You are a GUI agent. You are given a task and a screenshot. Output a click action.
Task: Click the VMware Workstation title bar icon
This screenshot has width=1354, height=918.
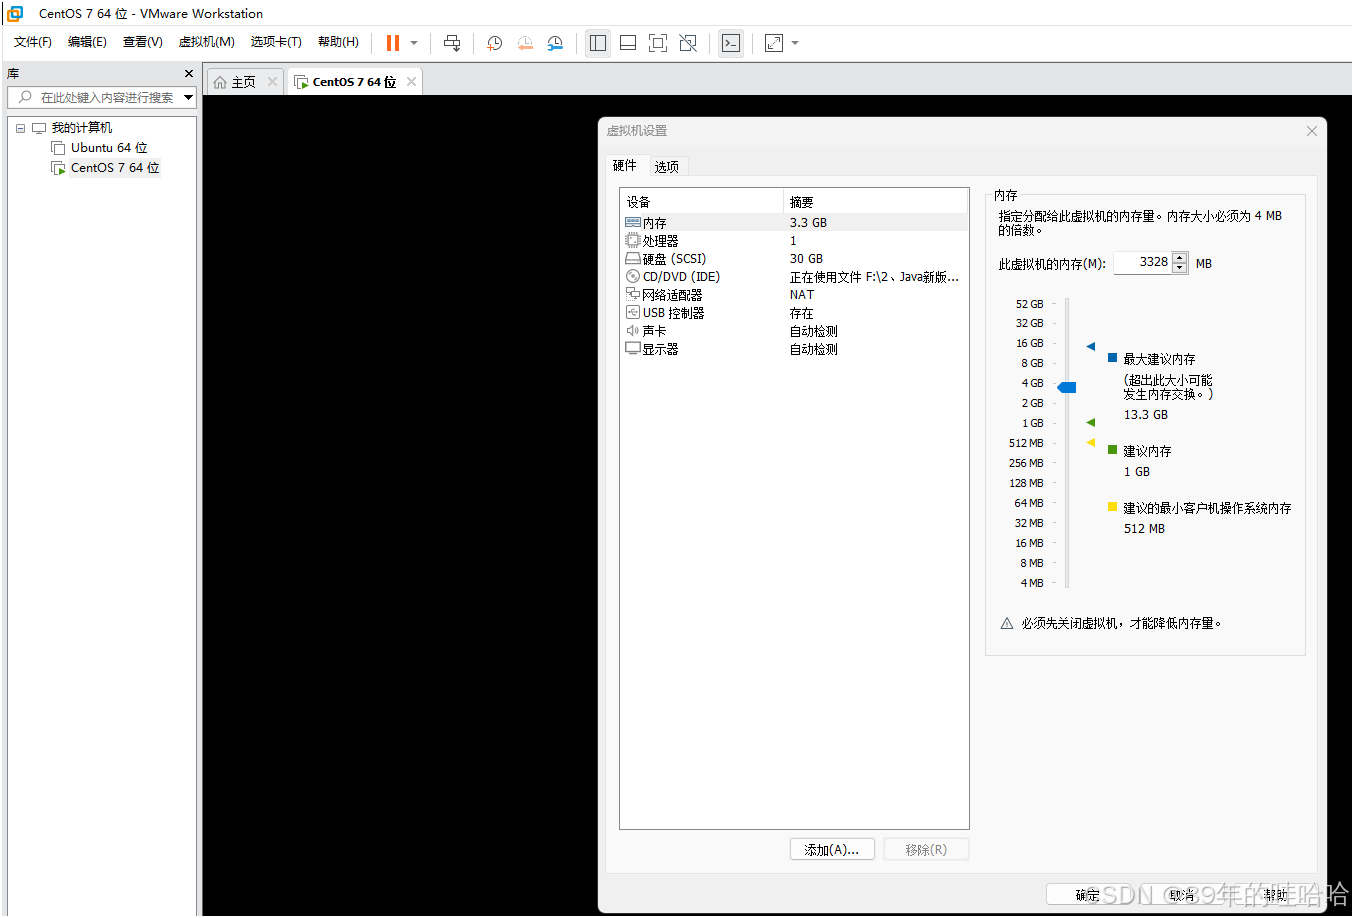coord(15,13)
